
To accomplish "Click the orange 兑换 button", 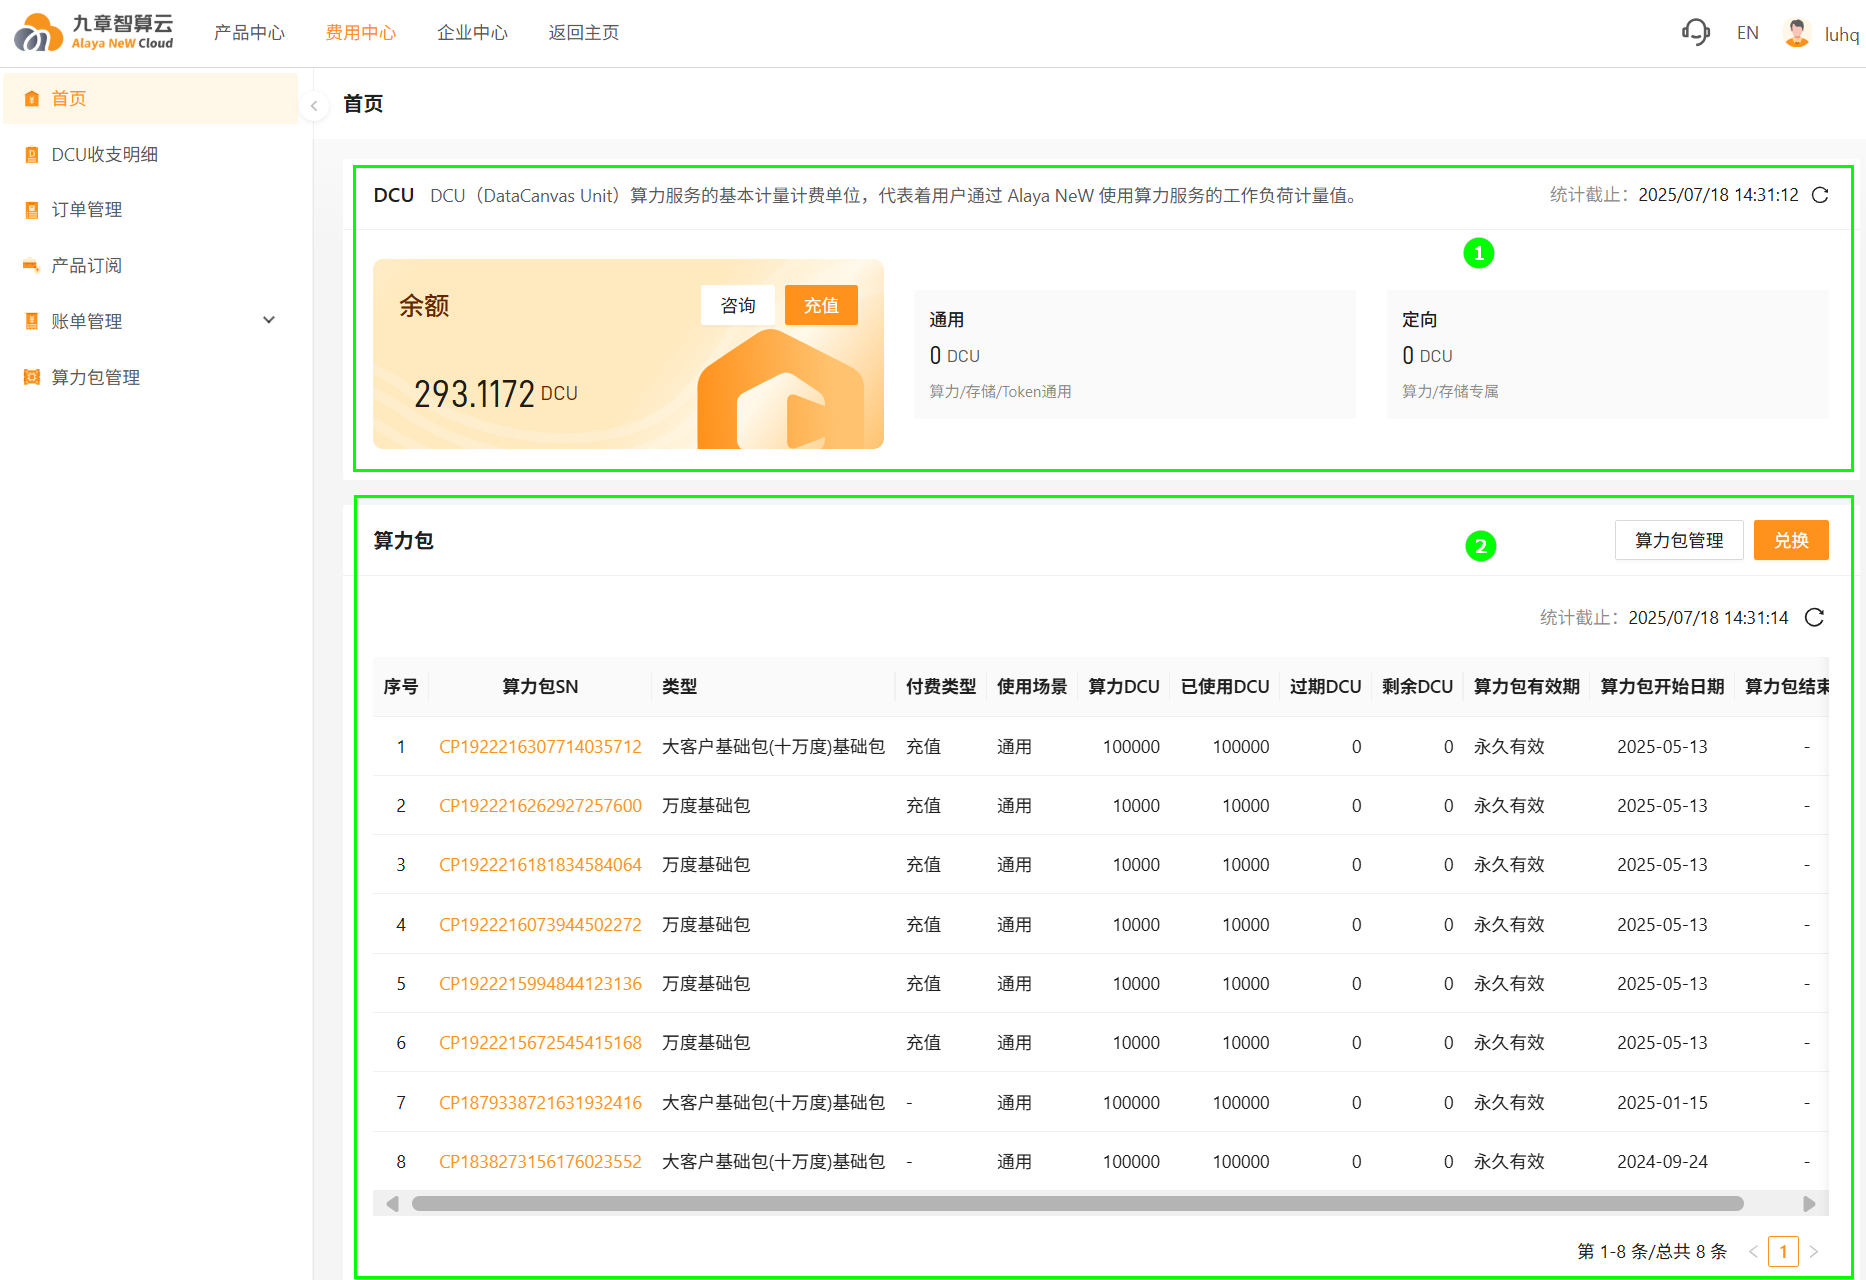I will (x=1791, y=540).
